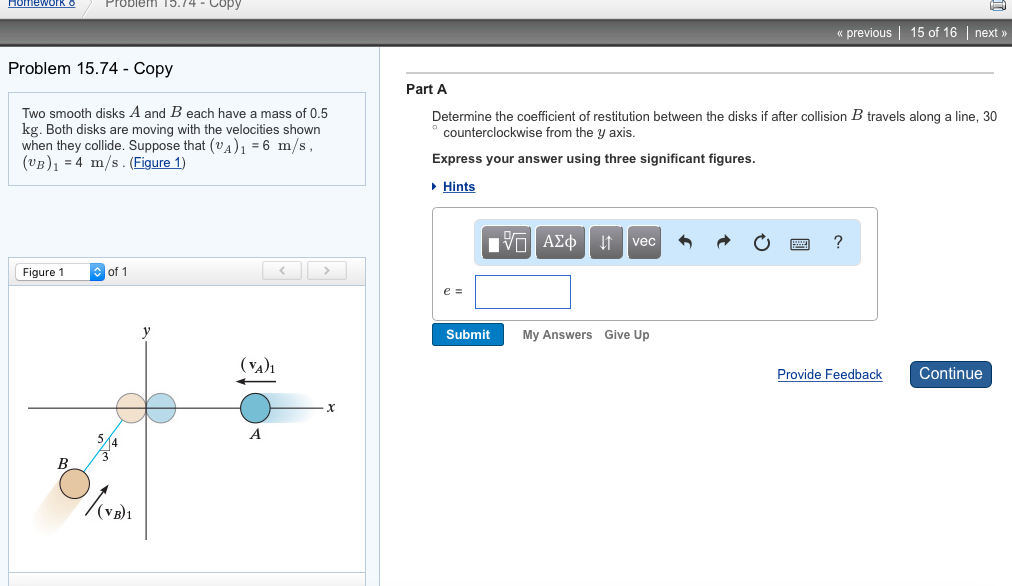1012x586 pixels.
Task: Undo last entry in the answer box
Action: tap(685, 242)
